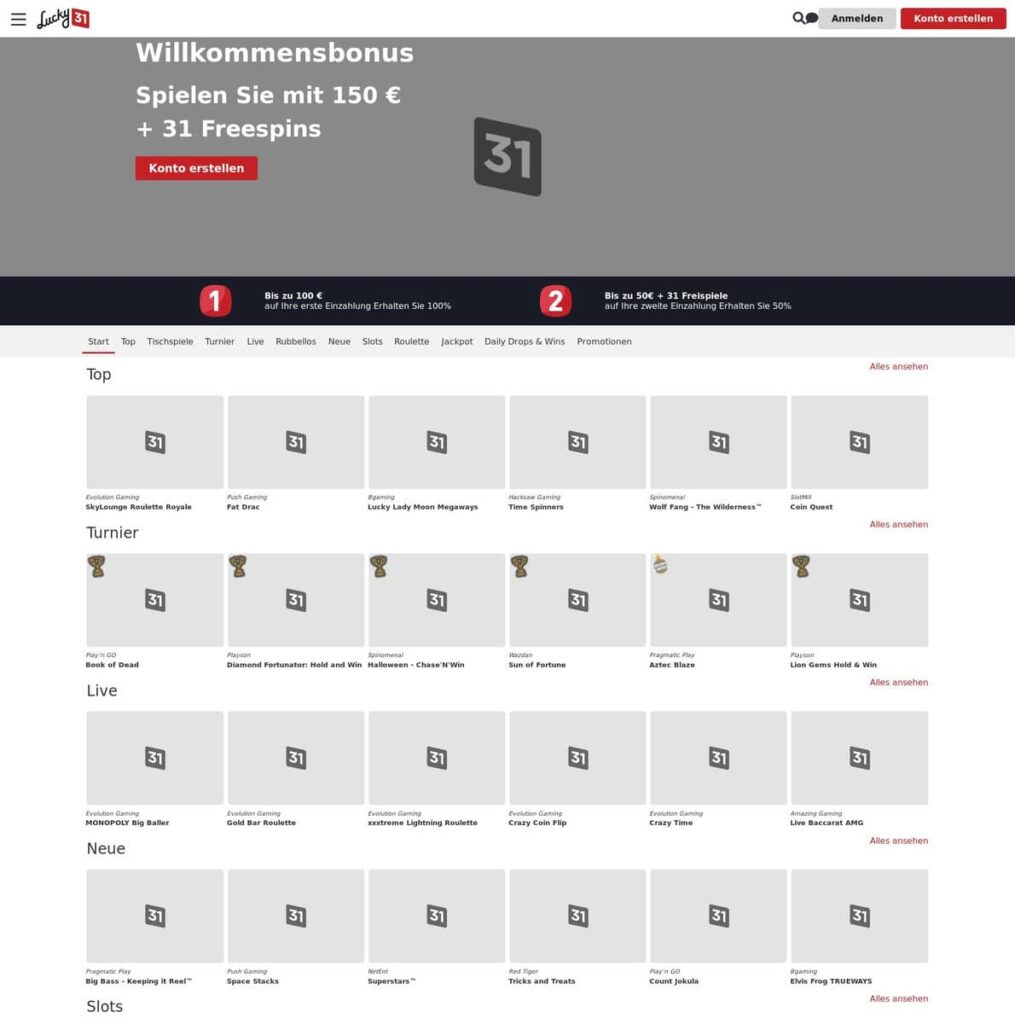1015x1024 pixels.
Task: Click the number 1 first deposit badge
Action: tap(215, 301)
